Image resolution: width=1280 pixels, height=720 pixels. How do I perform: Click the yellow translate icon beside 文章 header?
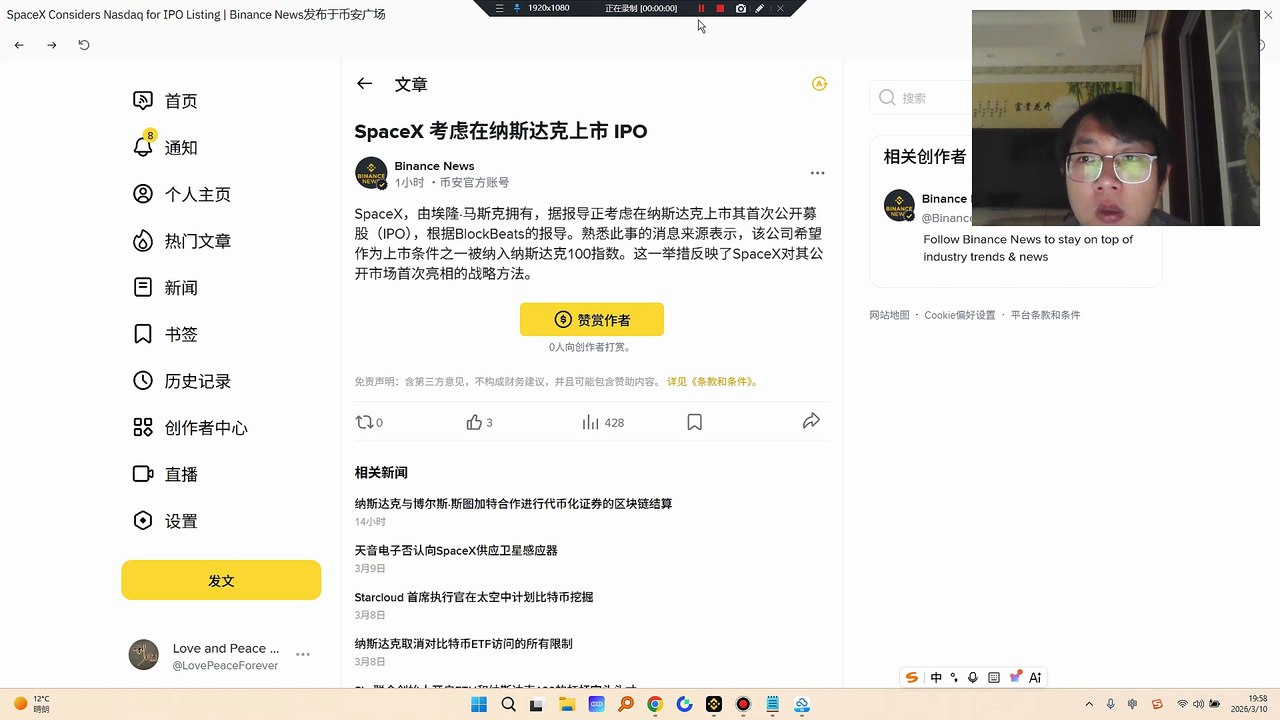pos(819,84)
